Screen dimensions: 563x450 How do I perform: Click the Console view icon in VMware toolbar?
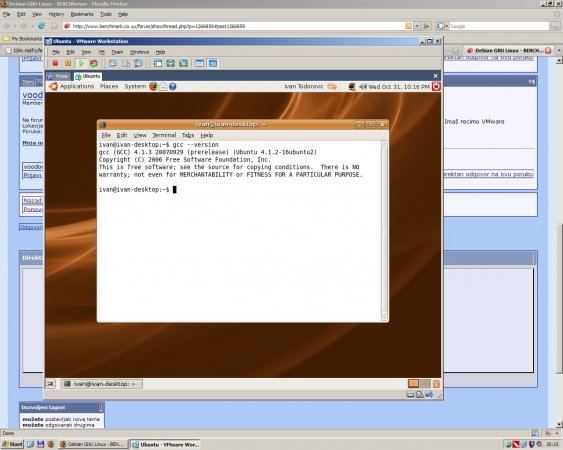(x=213, y=64)
